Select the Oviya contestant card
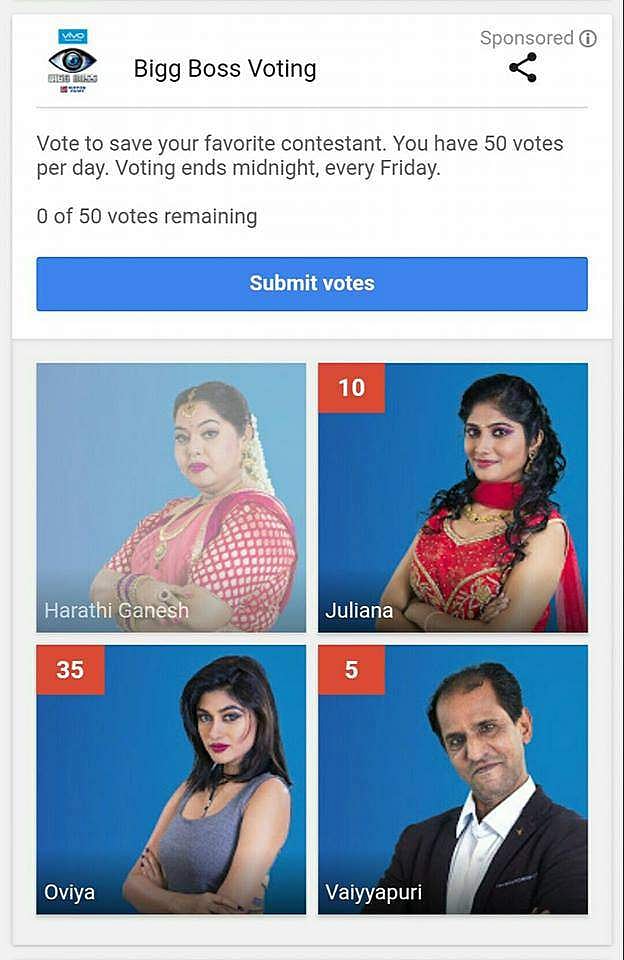The width and height of the screenshot is (624, 960). pos(171,779)
